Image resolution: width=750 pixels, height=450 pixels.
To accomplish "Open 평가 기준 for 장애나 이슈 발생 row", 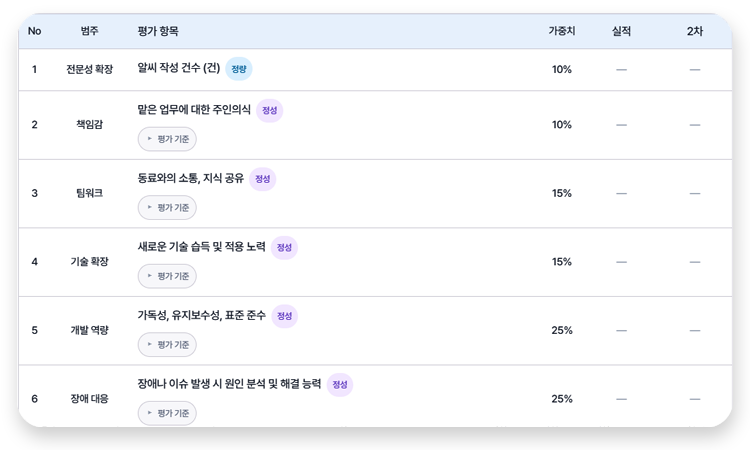I will pyautogui.click(x=167, y=413).
